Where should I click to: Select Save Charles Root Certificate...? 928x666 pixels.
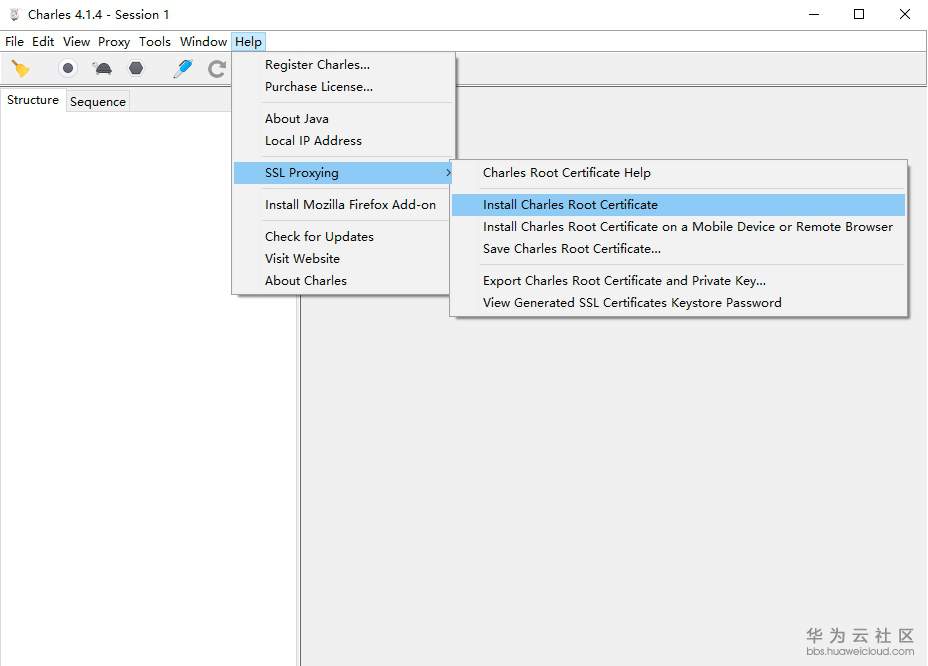(x=678, y=249)
